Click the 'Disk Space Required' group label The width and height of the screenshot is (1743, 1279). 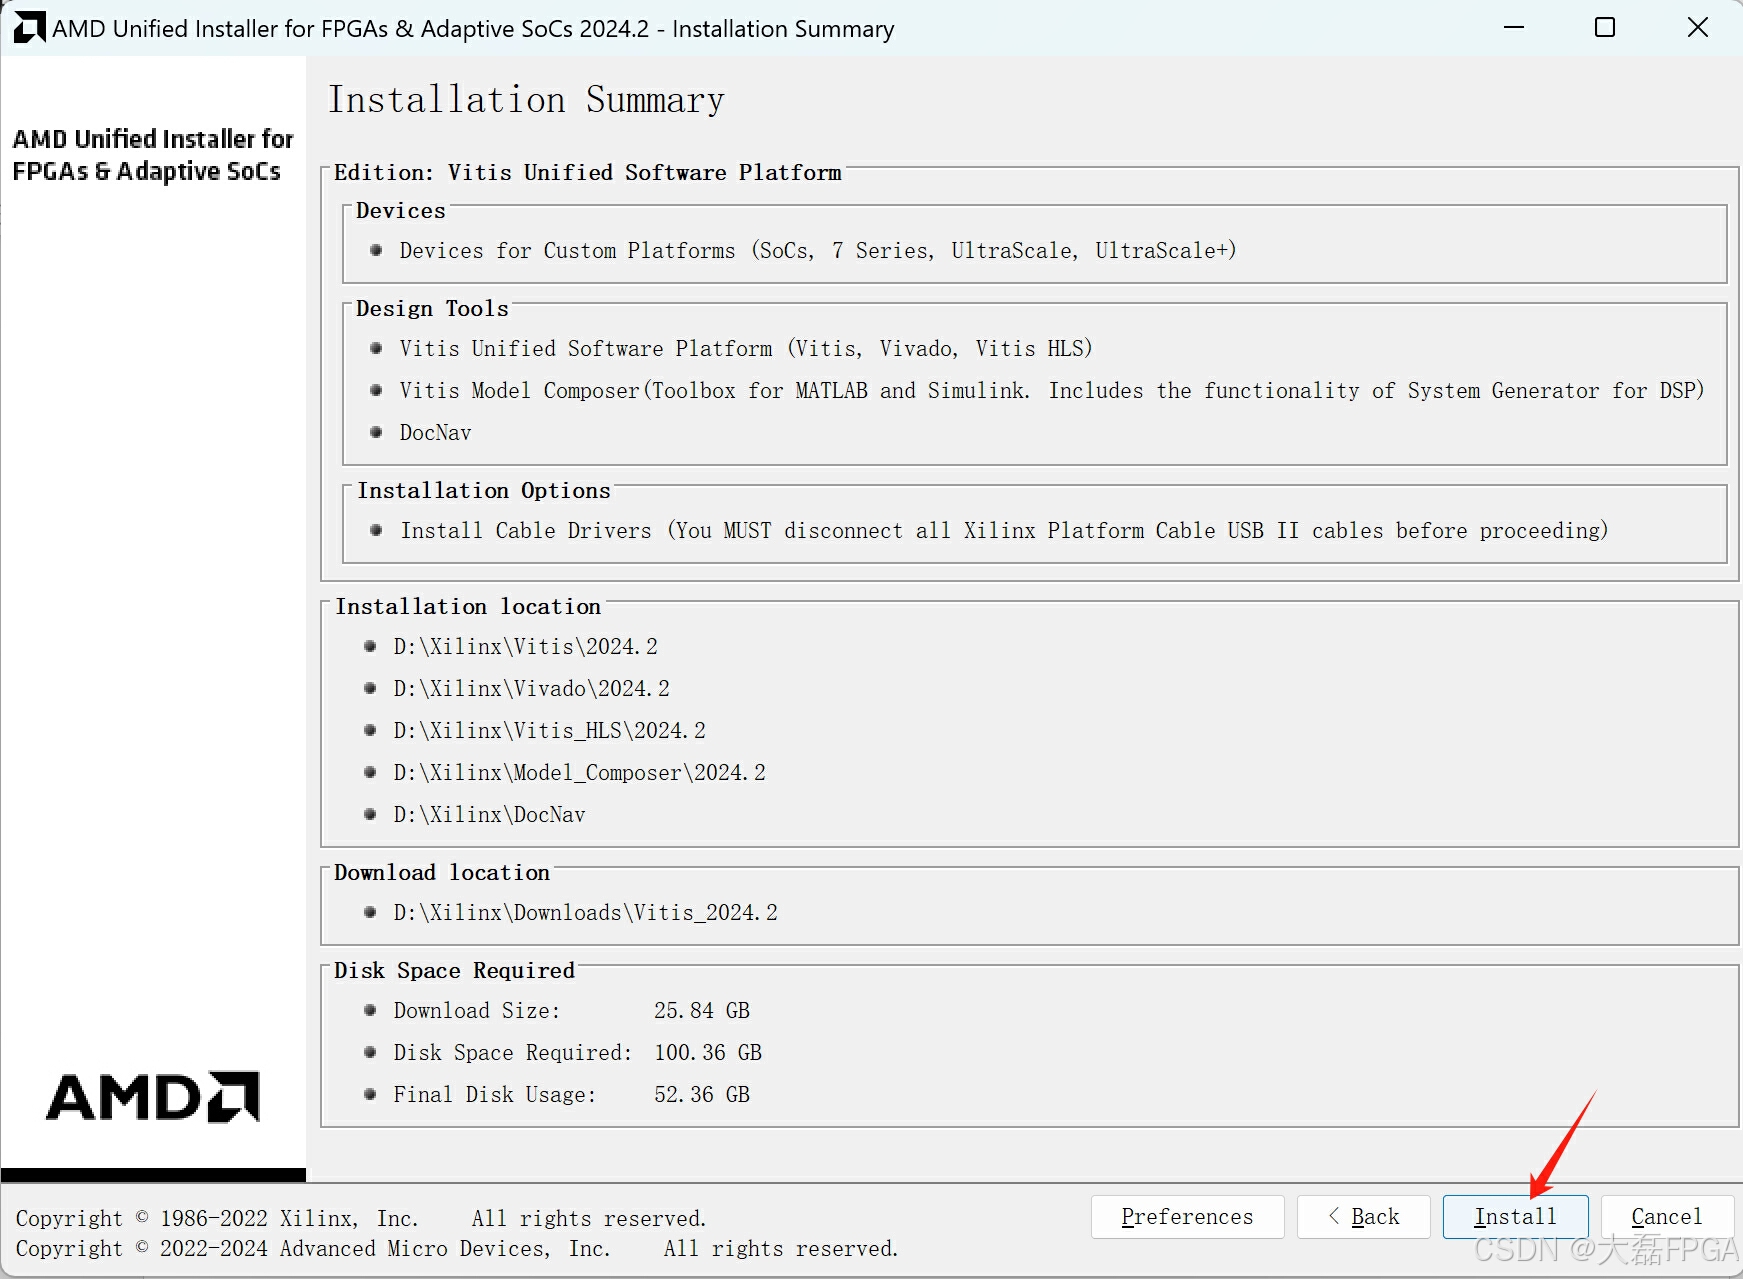click(x=455, y=971)
